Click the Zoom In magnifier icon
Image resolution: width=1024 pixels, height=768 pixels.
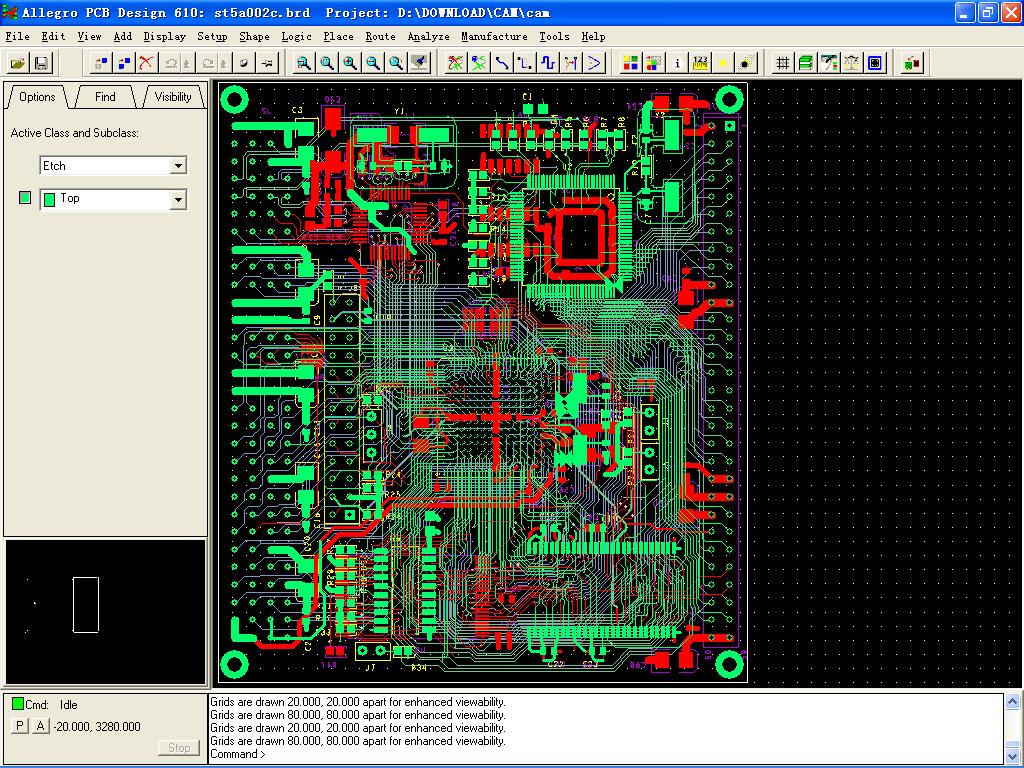click(350, 63)
